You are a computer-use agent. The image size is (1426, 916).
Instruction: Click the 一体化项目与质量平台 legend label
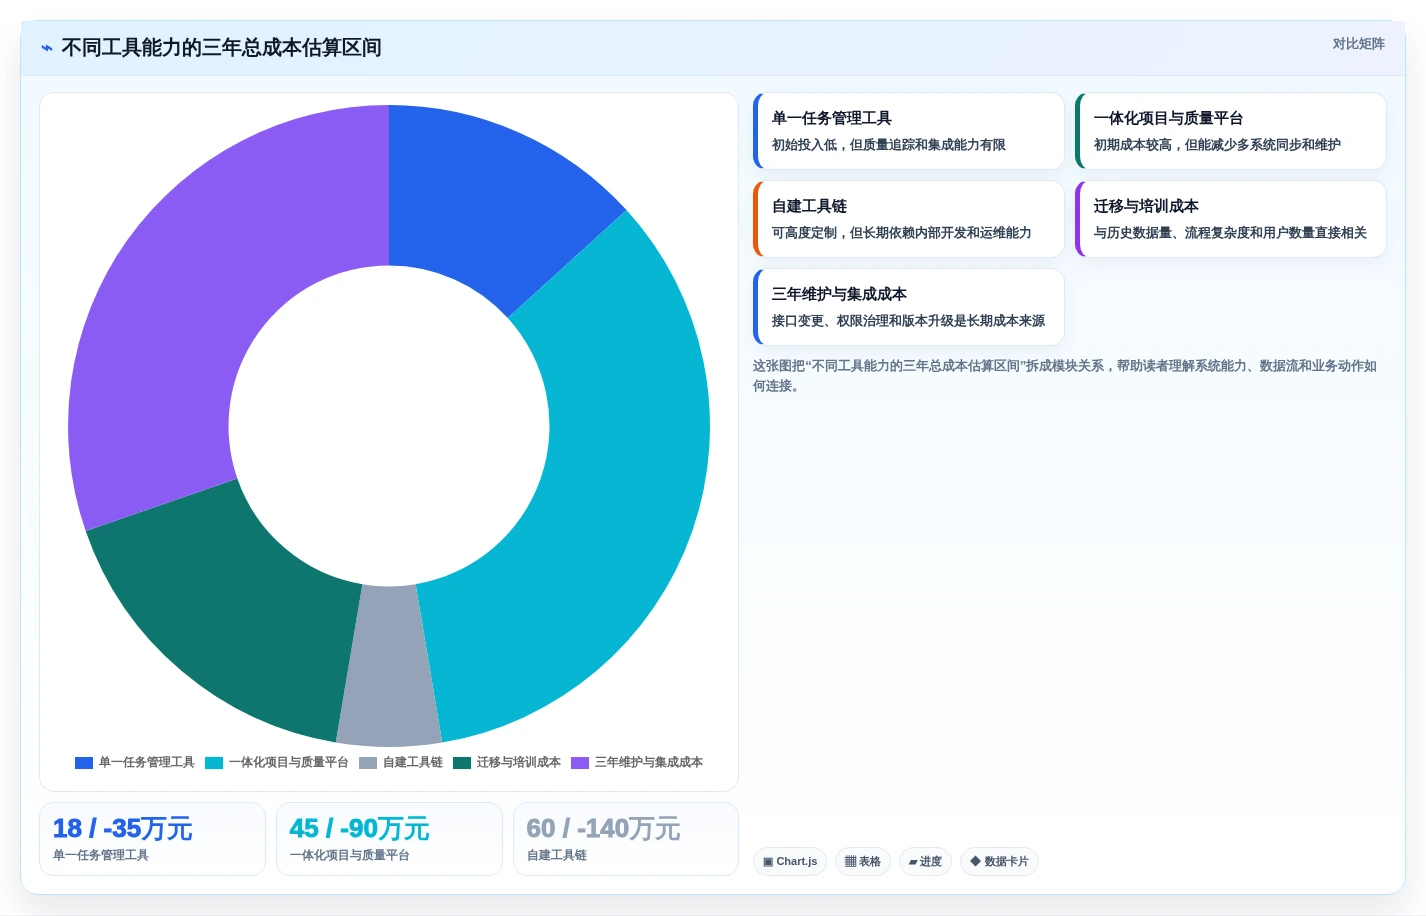point(289,762)
